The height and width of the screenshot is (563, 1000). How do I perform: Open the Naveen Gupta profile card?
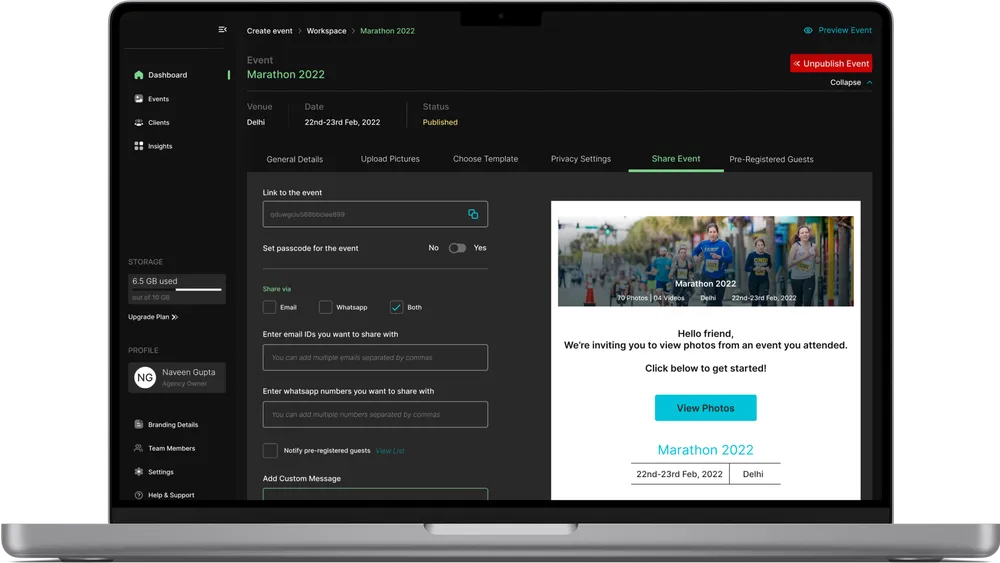(177, 377)
